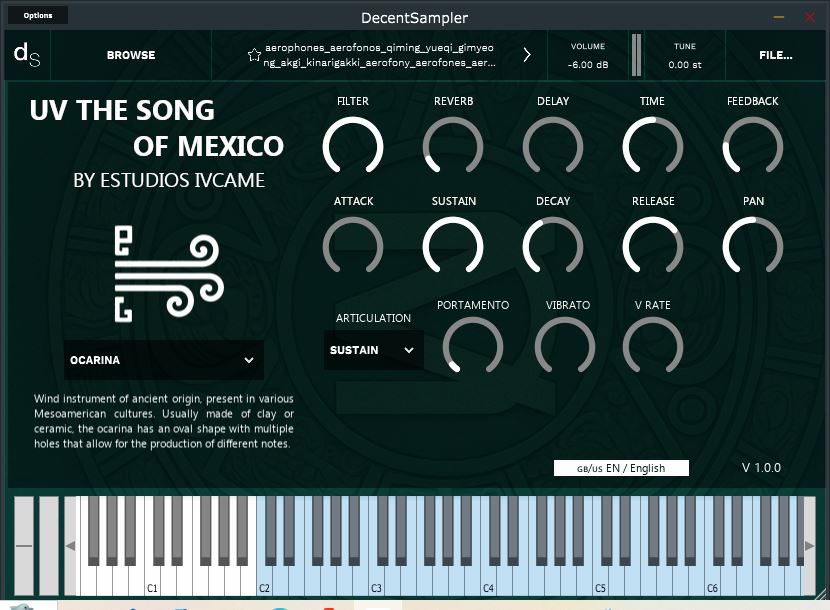Image resolution: width=830 pixels, height=610 pixels.
Task: Adjust the ATTACK knob
Action: tap(353, 247)
